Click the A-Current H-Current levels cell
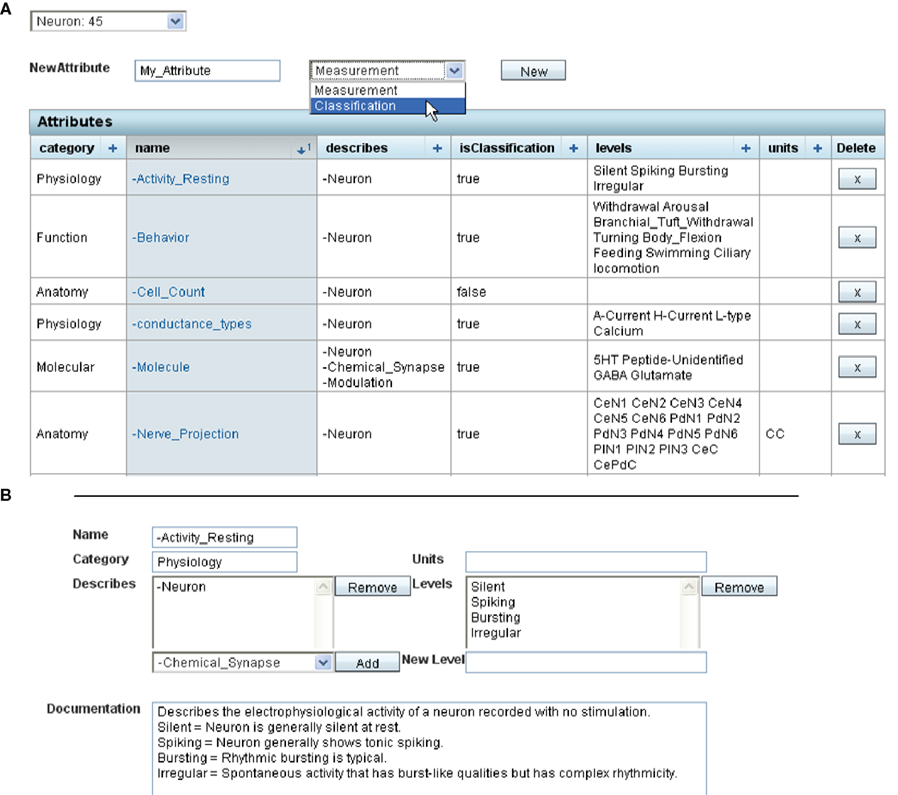 click(x=672, y=324)
